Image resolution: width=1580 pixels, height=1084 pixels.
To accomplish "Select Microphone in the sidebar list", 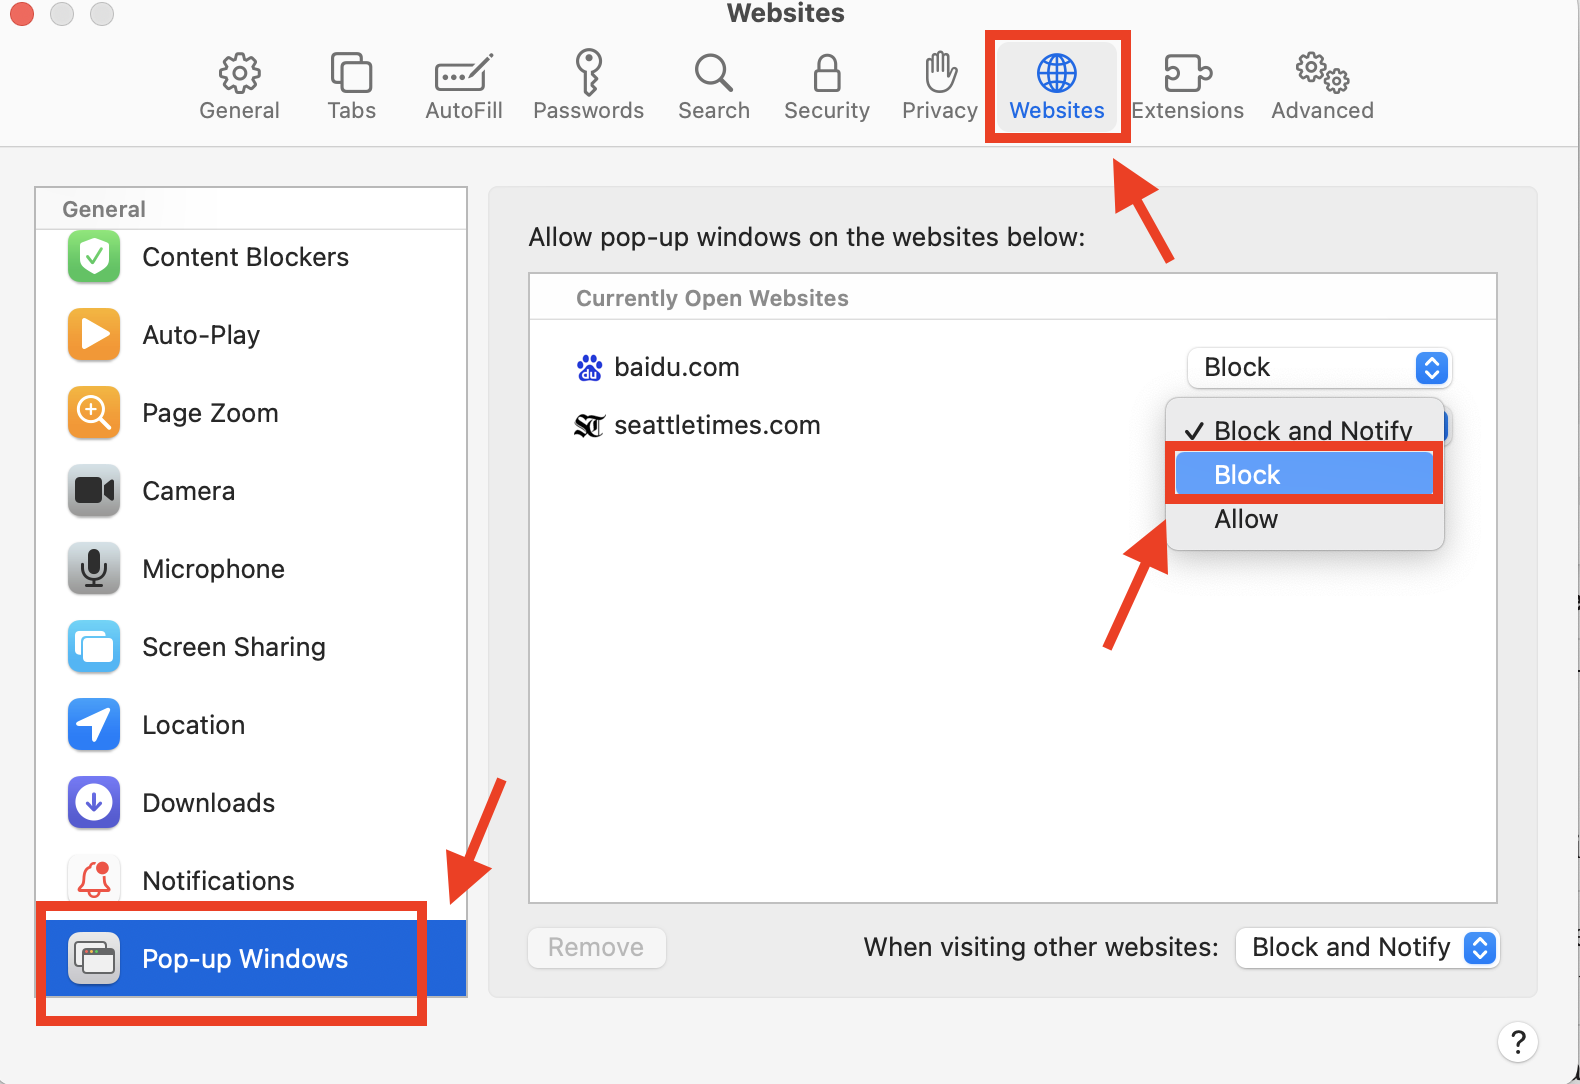I will (x=213, y=569).
